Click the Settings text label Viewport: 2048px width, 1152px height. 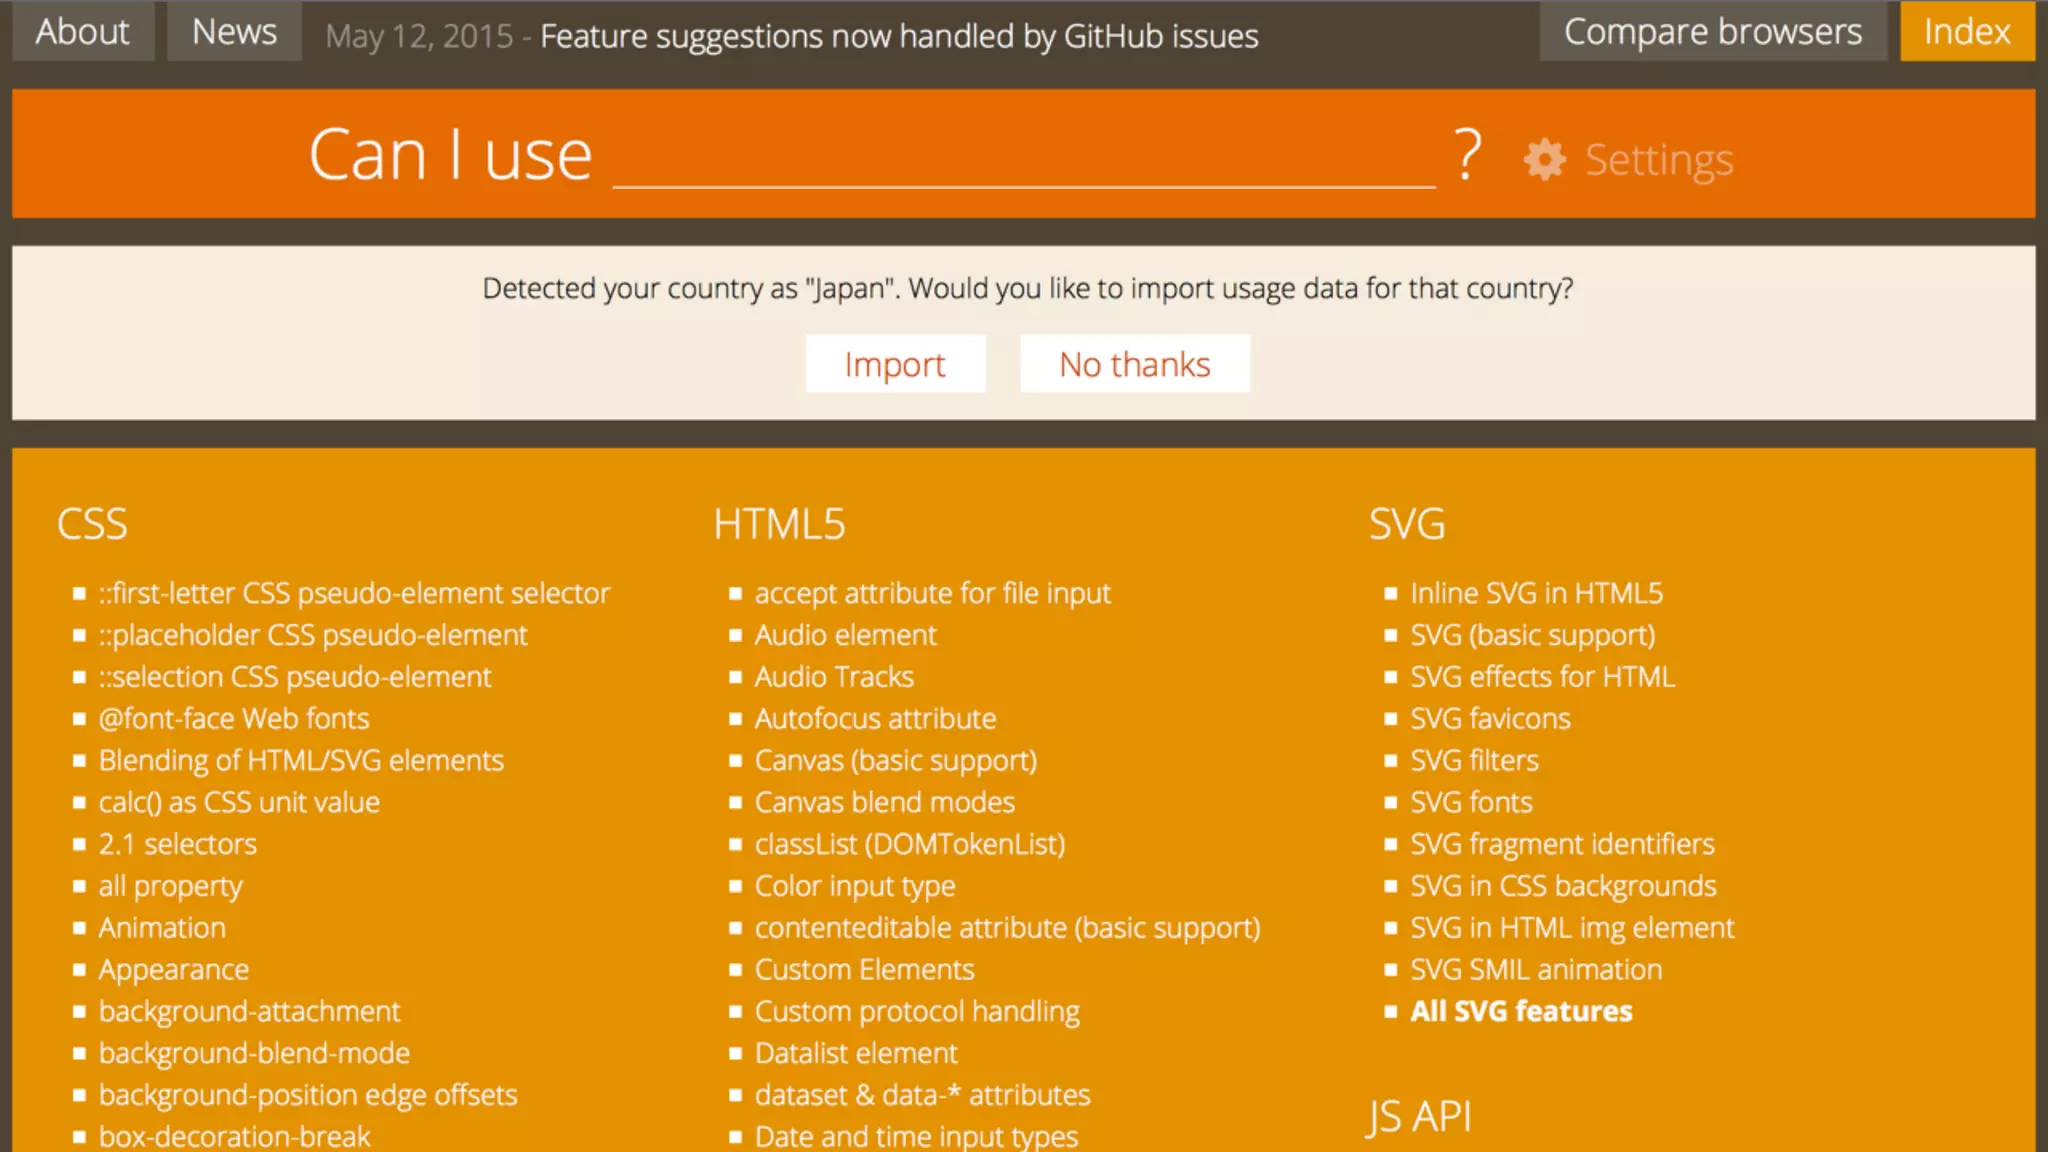pos(1658,160)
